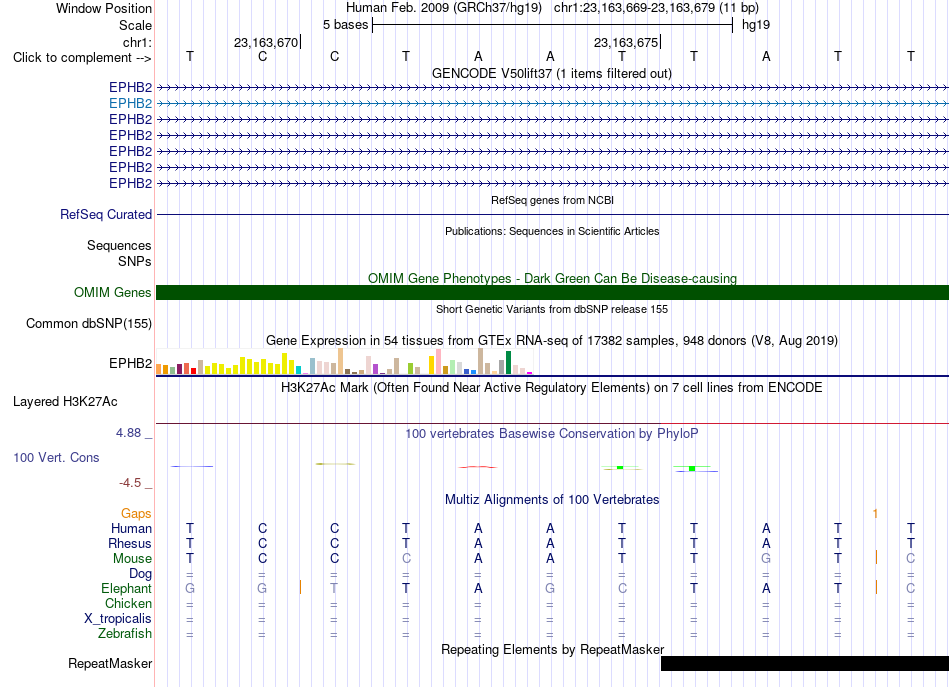Click the Dog alignment row label
This screenshot has width=950, height=687.
140,574
